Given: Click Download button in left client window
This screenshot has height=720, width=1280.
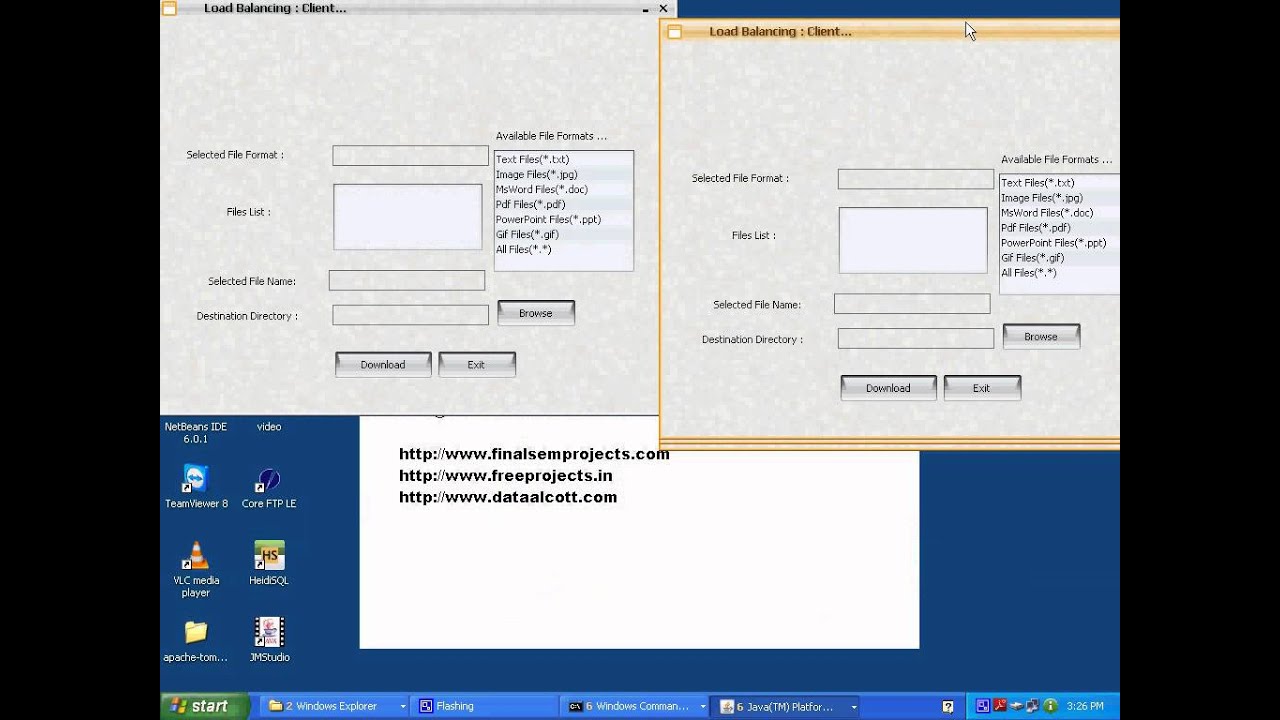Looking at the screenshot, I should point(383,365).
